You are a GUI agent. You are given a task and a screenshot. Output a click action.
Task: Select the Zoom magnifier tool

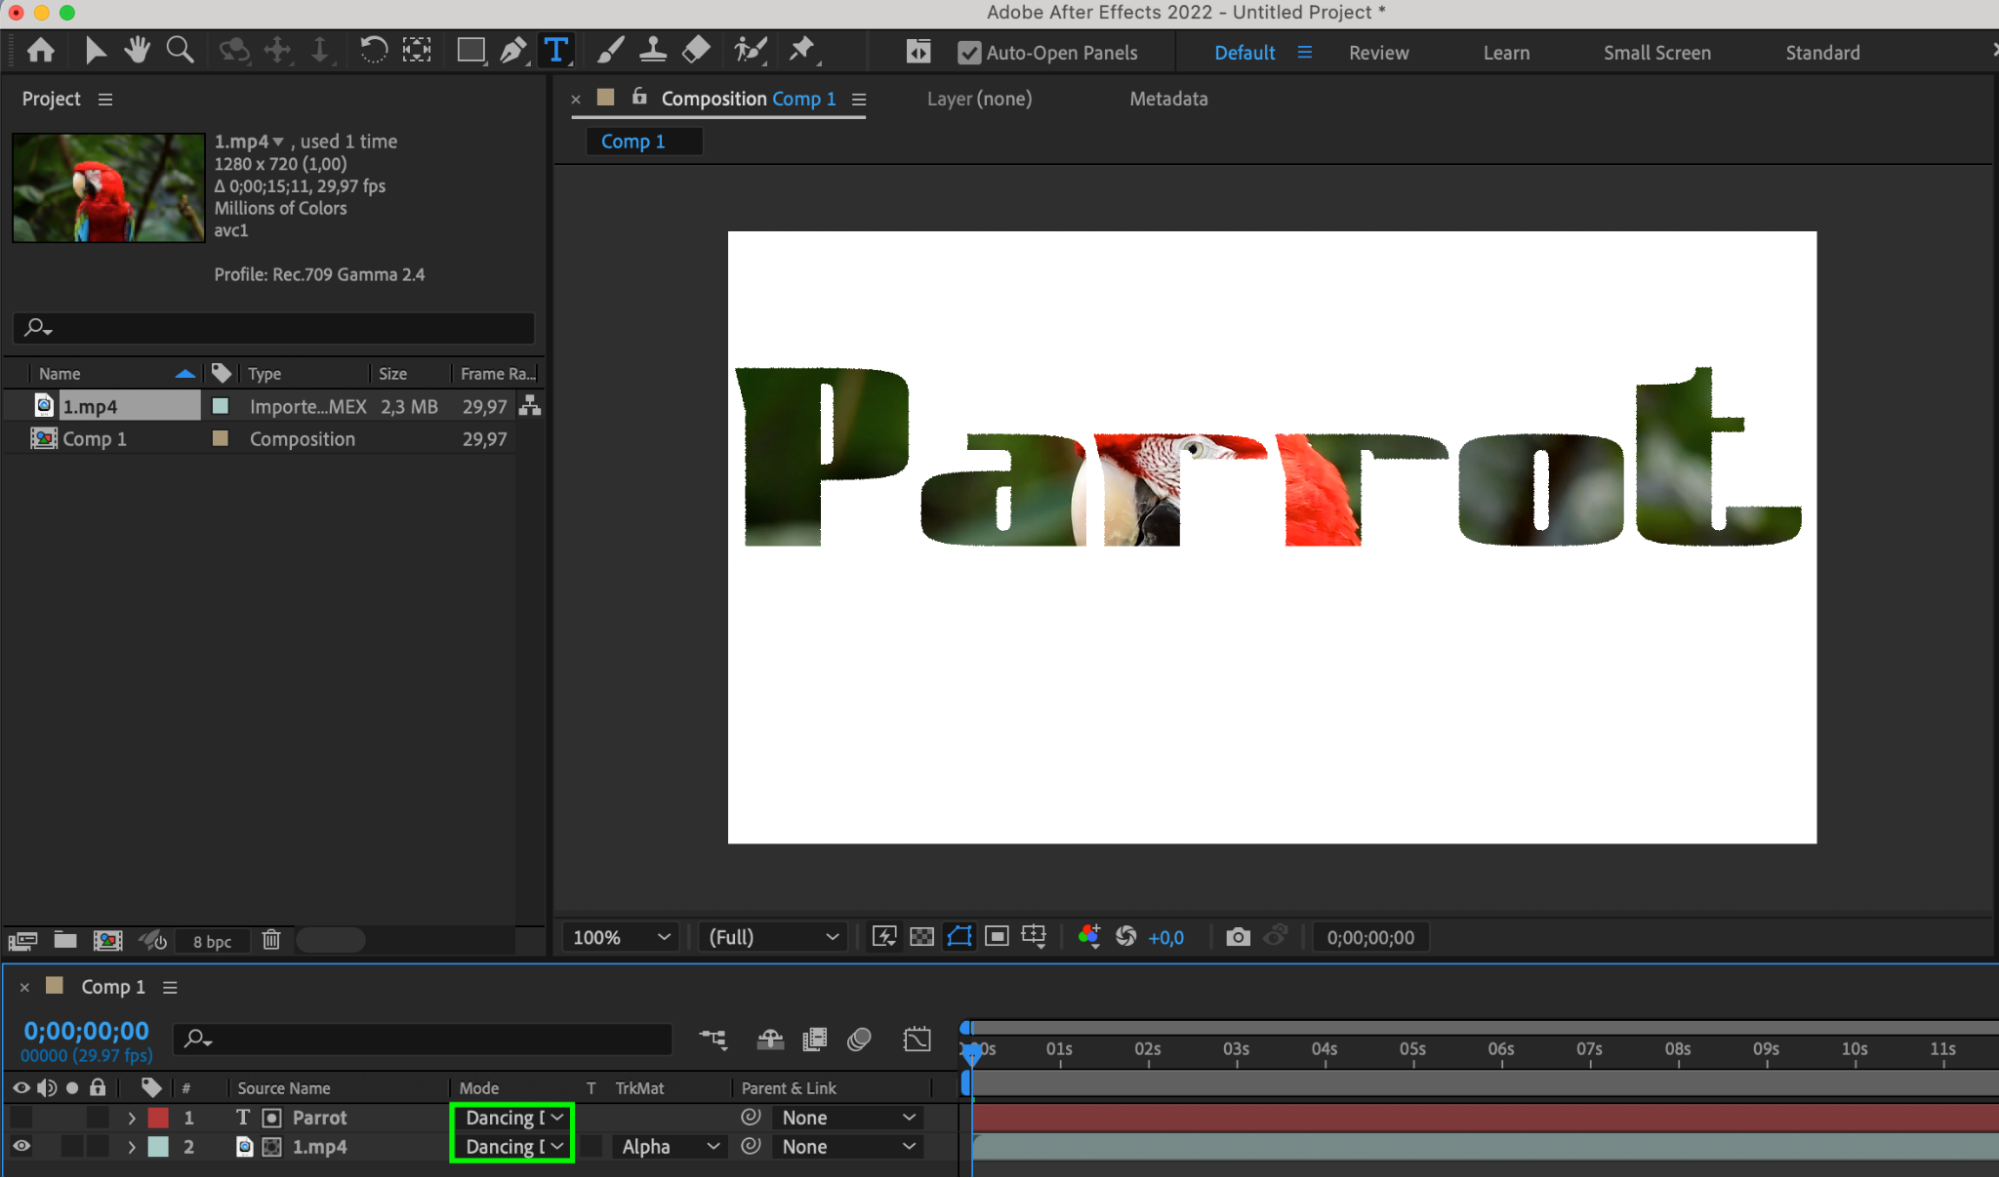(x=180, y=50)
